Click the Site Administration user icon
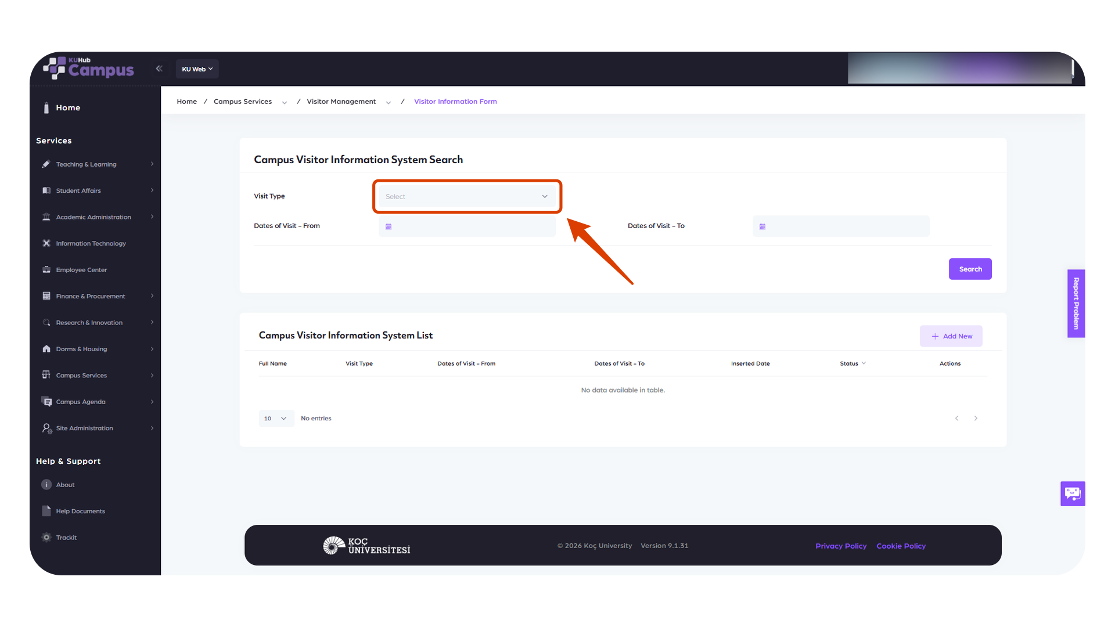Screen dimensions: 1115x627 pos(47,428)
